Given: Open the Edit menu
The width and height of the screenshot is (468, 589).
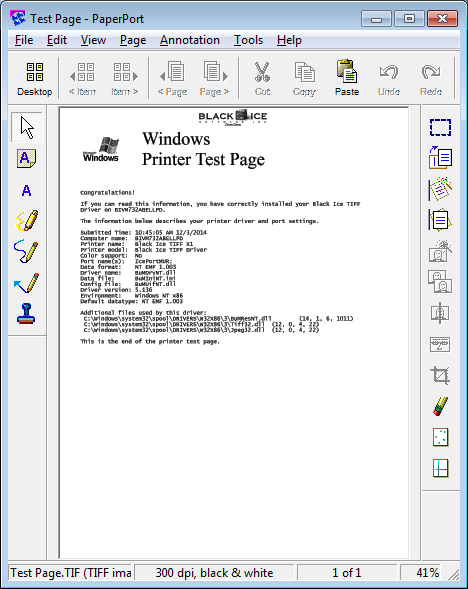Looking at the screenshot, I should (57, 40).
